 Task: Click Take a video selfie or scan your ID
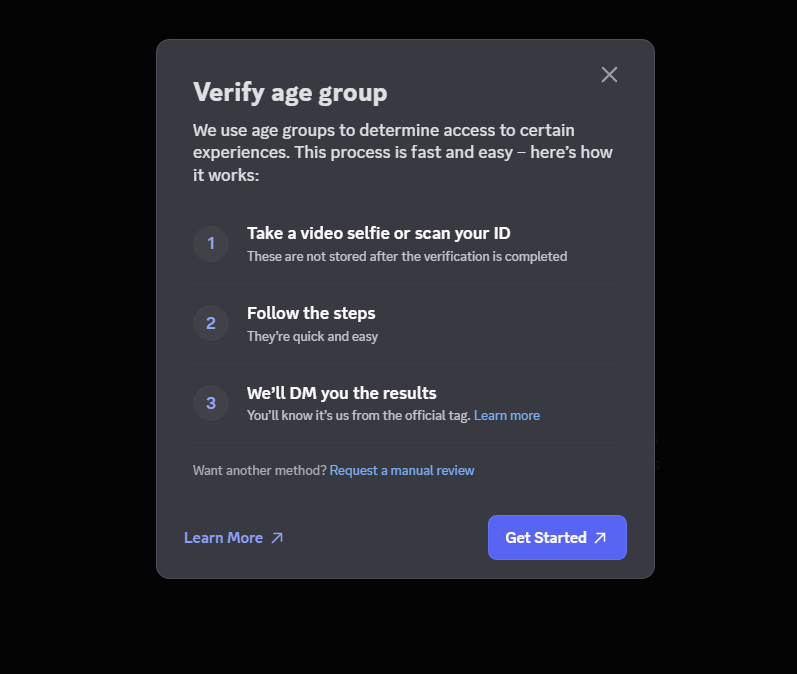pos(379,233)
